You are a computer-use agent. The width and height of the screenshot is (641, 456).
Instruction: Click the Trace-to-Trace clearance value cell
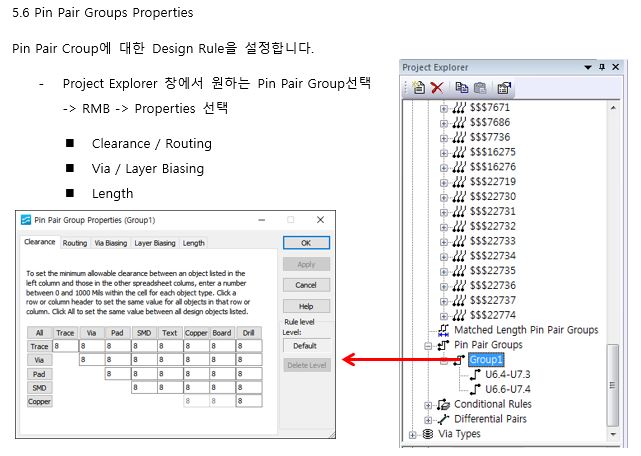(65, 346)
